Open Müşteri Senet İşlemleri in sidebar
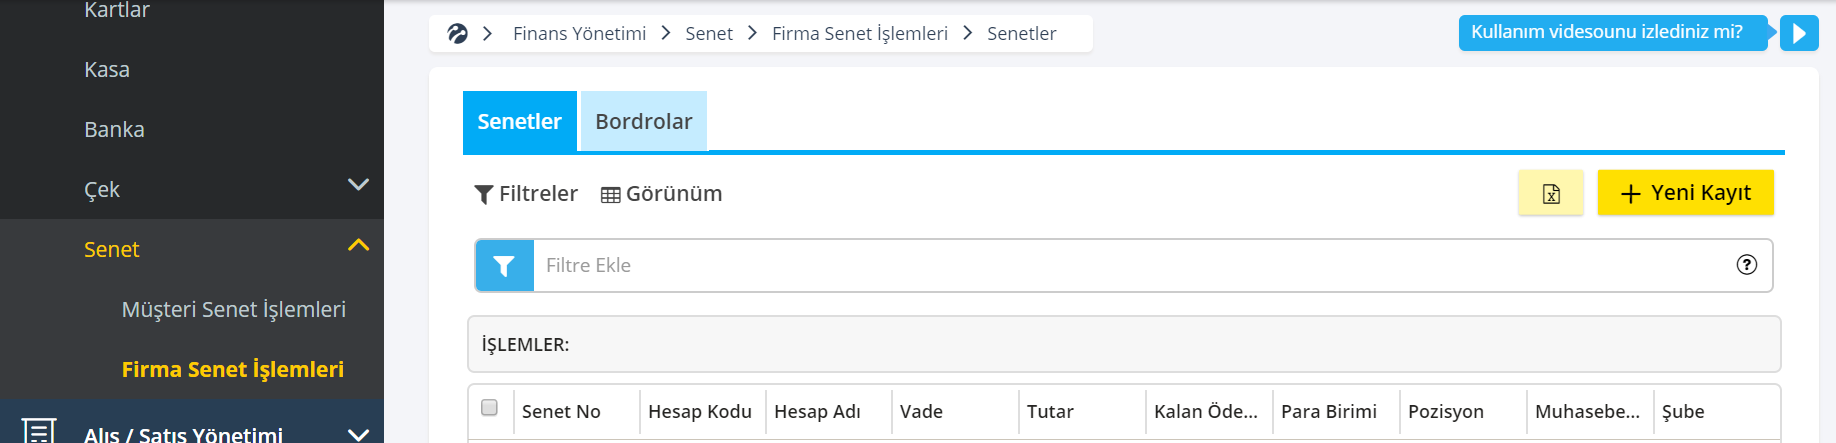The height and width of the screenshot is (443, 1836). click(234, 310)
